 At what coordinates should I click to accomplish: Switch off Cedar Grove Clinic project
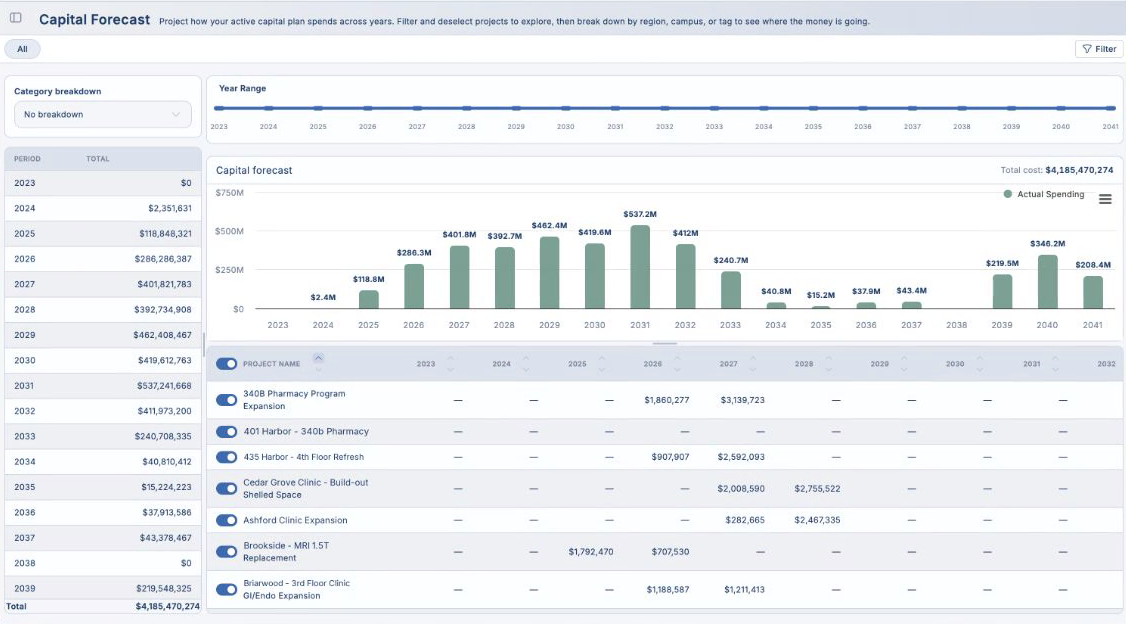226,488
